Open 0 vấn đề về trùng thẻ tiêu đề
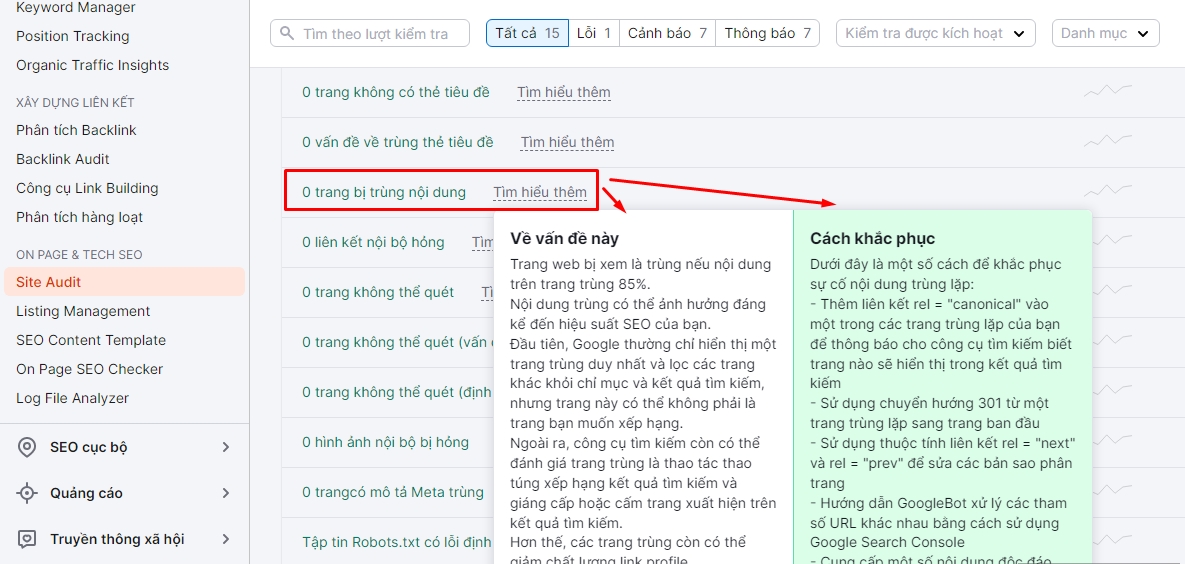Screen dimensions: 1185x564 point(398,142)
